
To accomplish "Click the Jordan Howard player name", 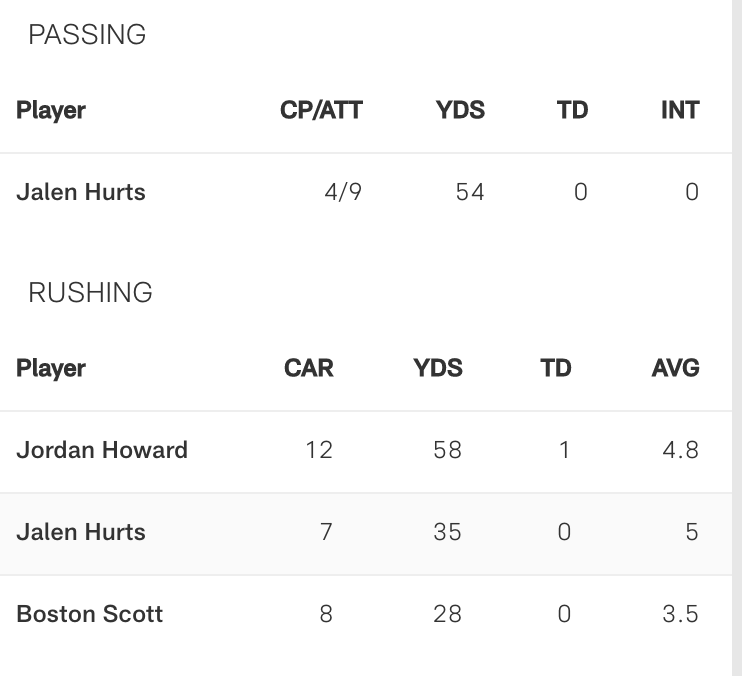I will coord(102,450).
